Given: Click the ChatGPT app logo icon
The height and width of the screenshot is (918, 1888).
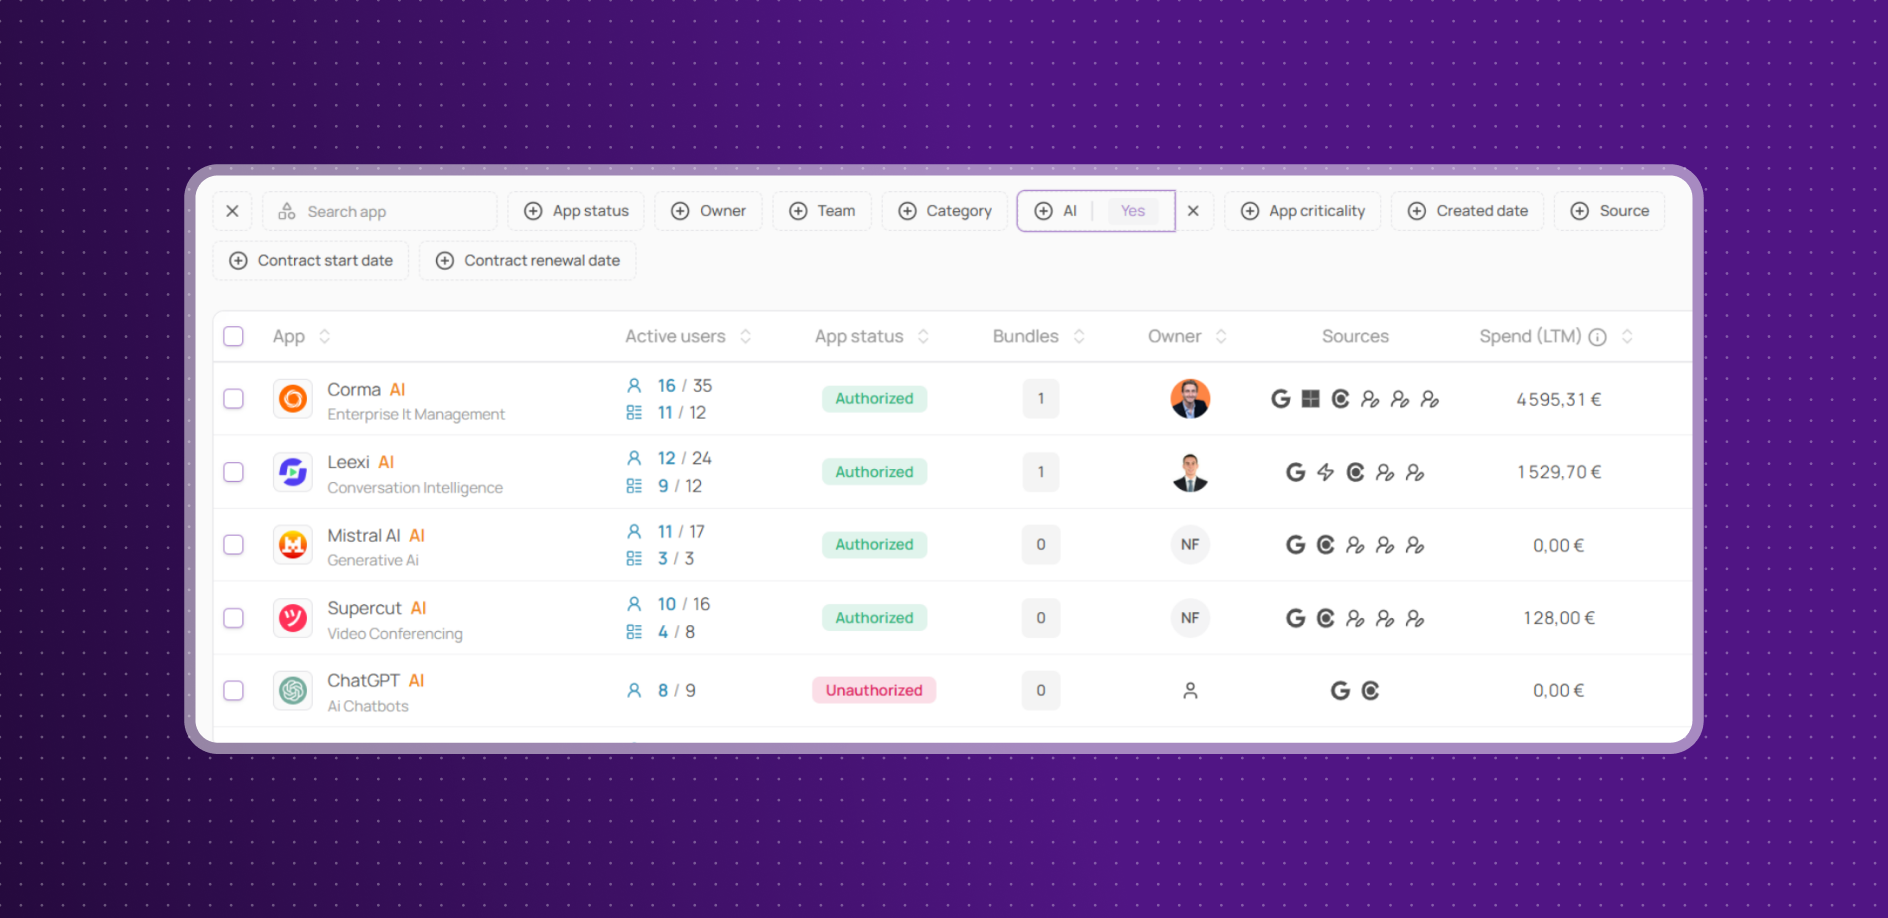Looking at the screenshot, I should [293, 691].
